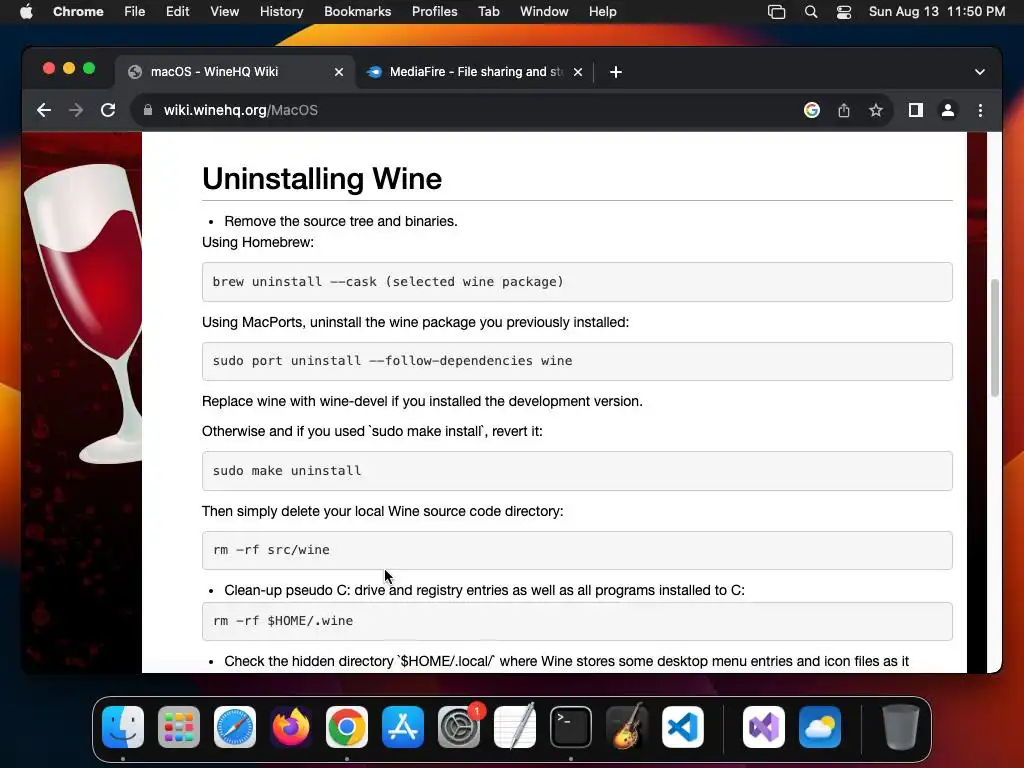Open System Settings from the Dock
This screenshot has width=1024, height=768.
tap(459, 727)
